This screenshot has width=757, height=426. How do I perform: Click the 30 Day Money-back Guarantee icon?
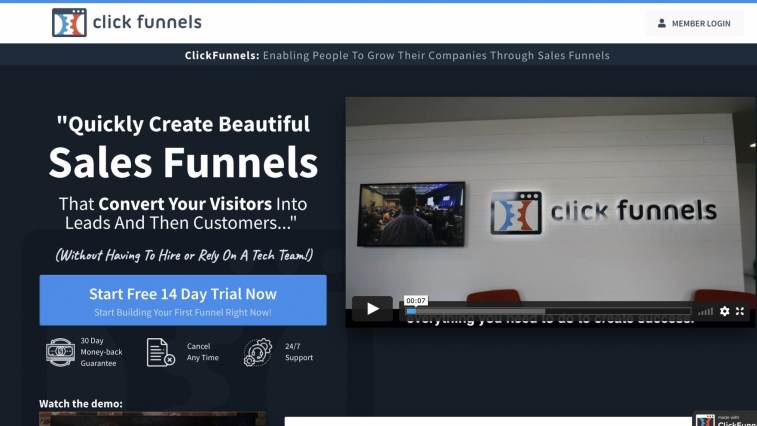click(60, 352)
